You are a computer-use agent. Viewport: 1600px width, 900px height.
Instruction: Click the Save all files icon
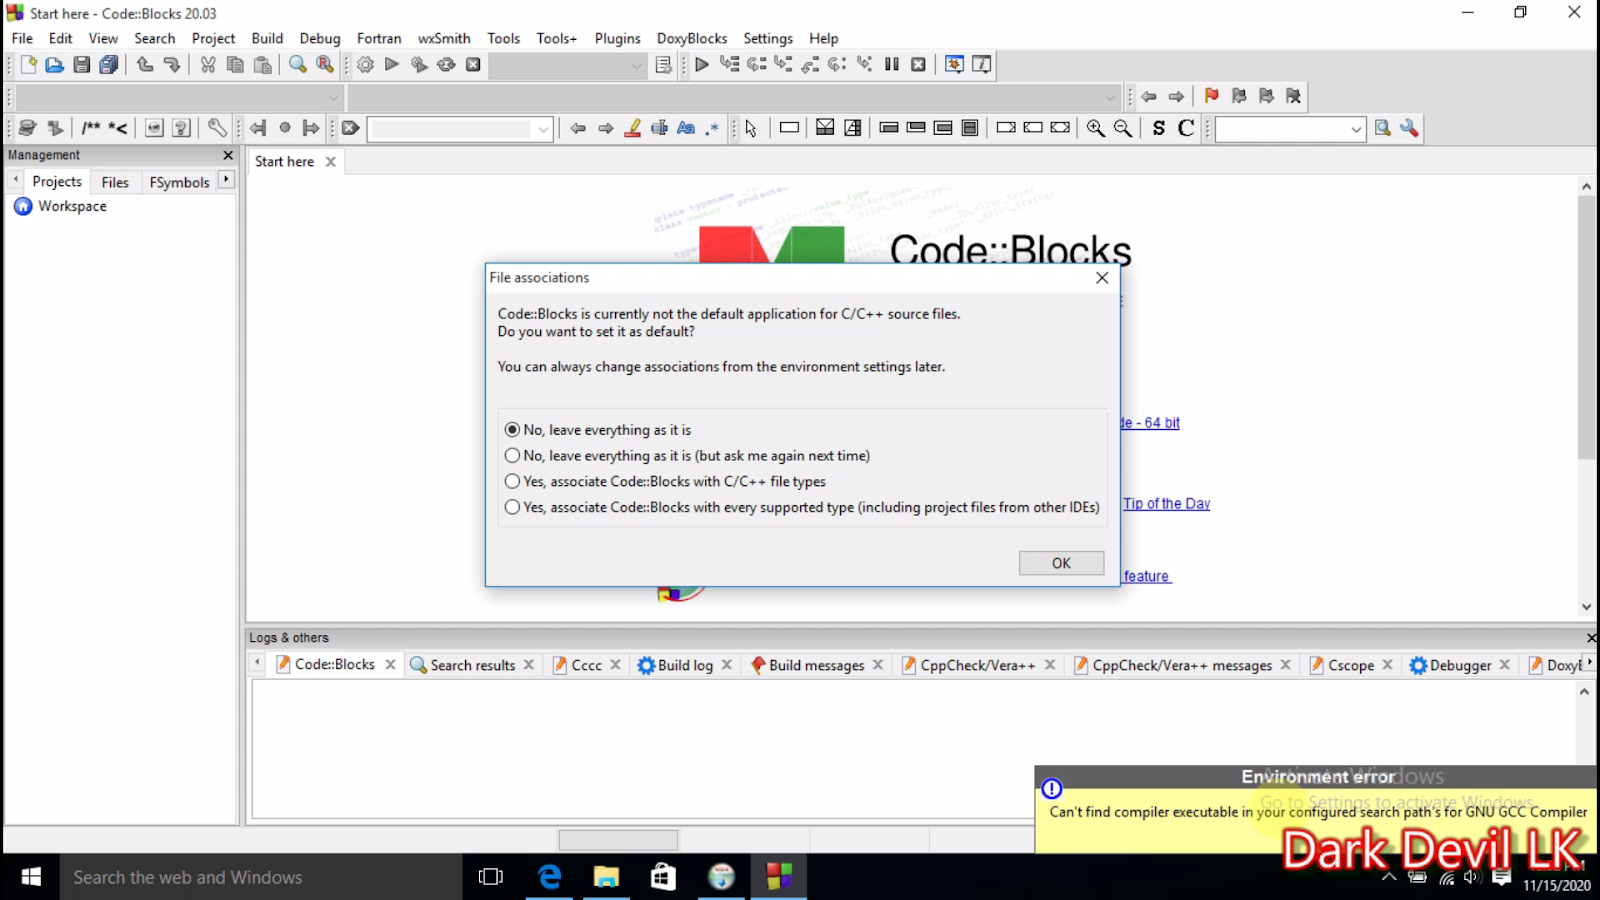tap(109, 65)
